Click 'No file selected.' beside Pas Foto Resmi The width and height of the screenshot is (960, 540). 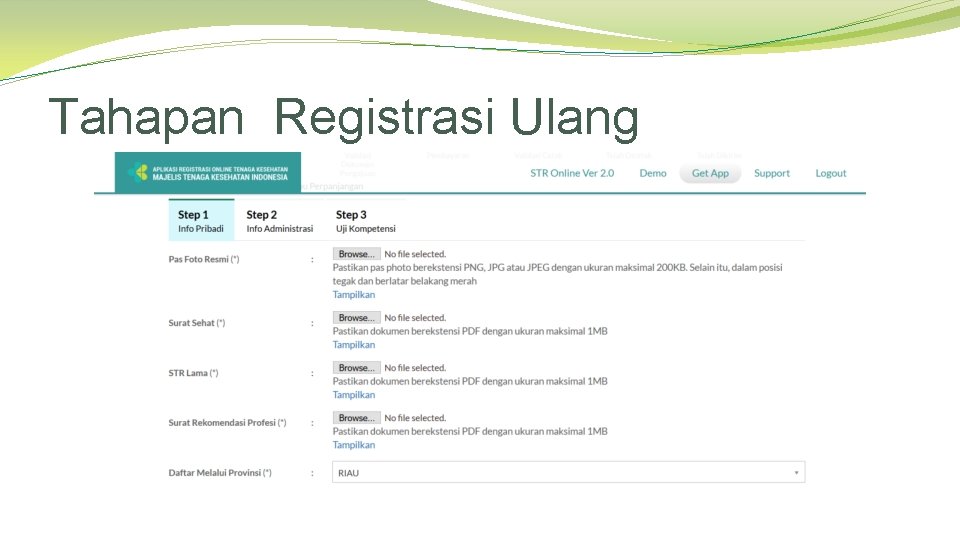[415, 254]
